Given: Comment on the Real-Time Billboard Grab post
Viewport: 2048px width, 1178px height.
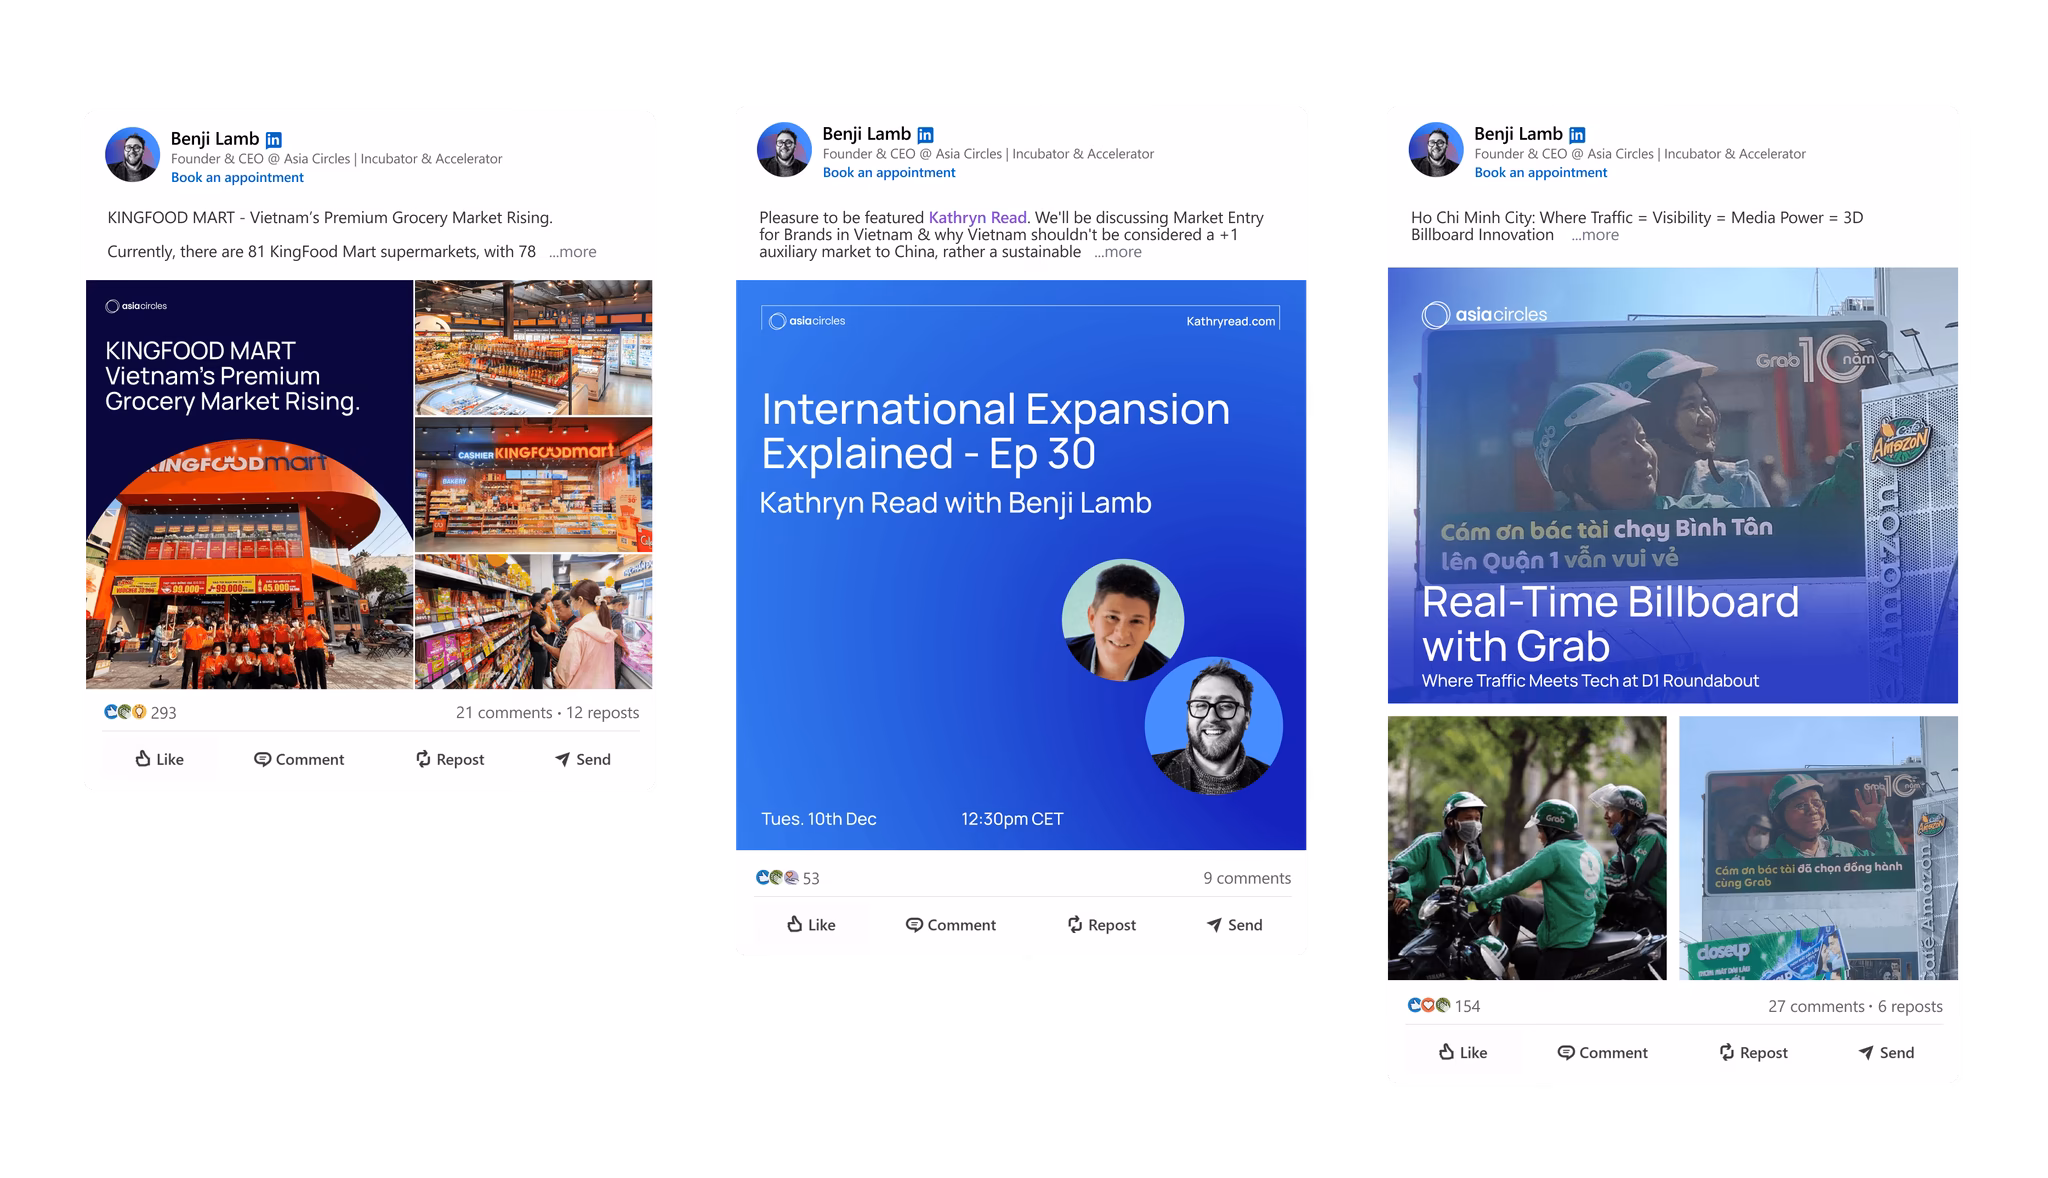Looking at the screenshot, I should pyautogui.click(x=1603, y=1052).
